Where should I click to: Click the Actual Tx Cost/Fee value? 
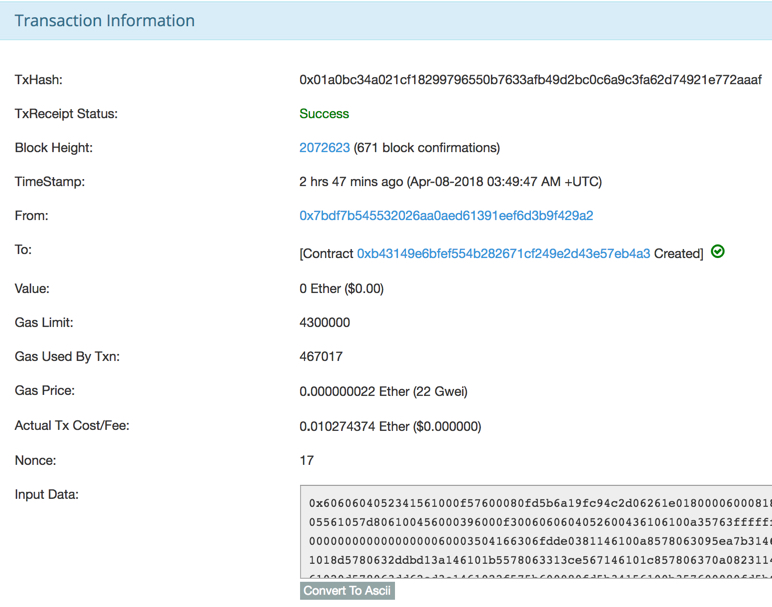(x=390, y=426)
